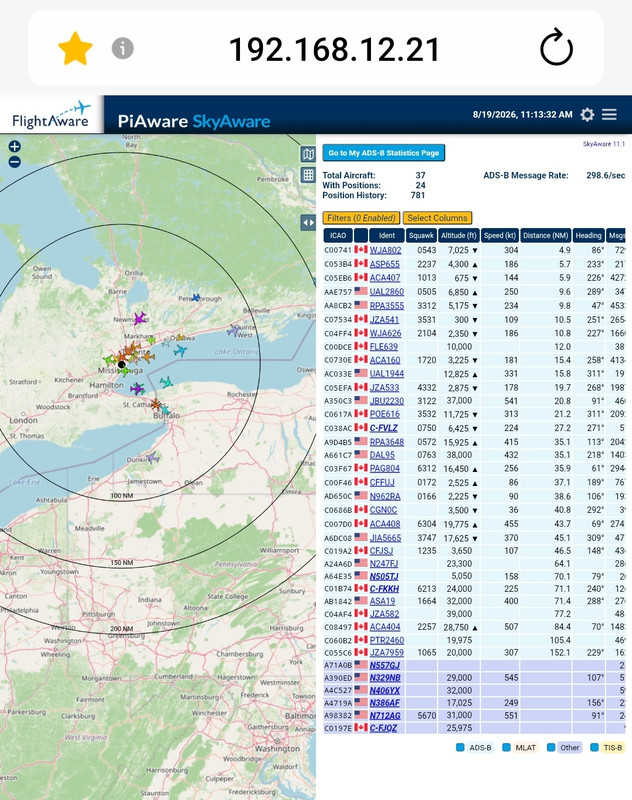
Task: Open flight WJA802 link
Action: coord(385,251)
